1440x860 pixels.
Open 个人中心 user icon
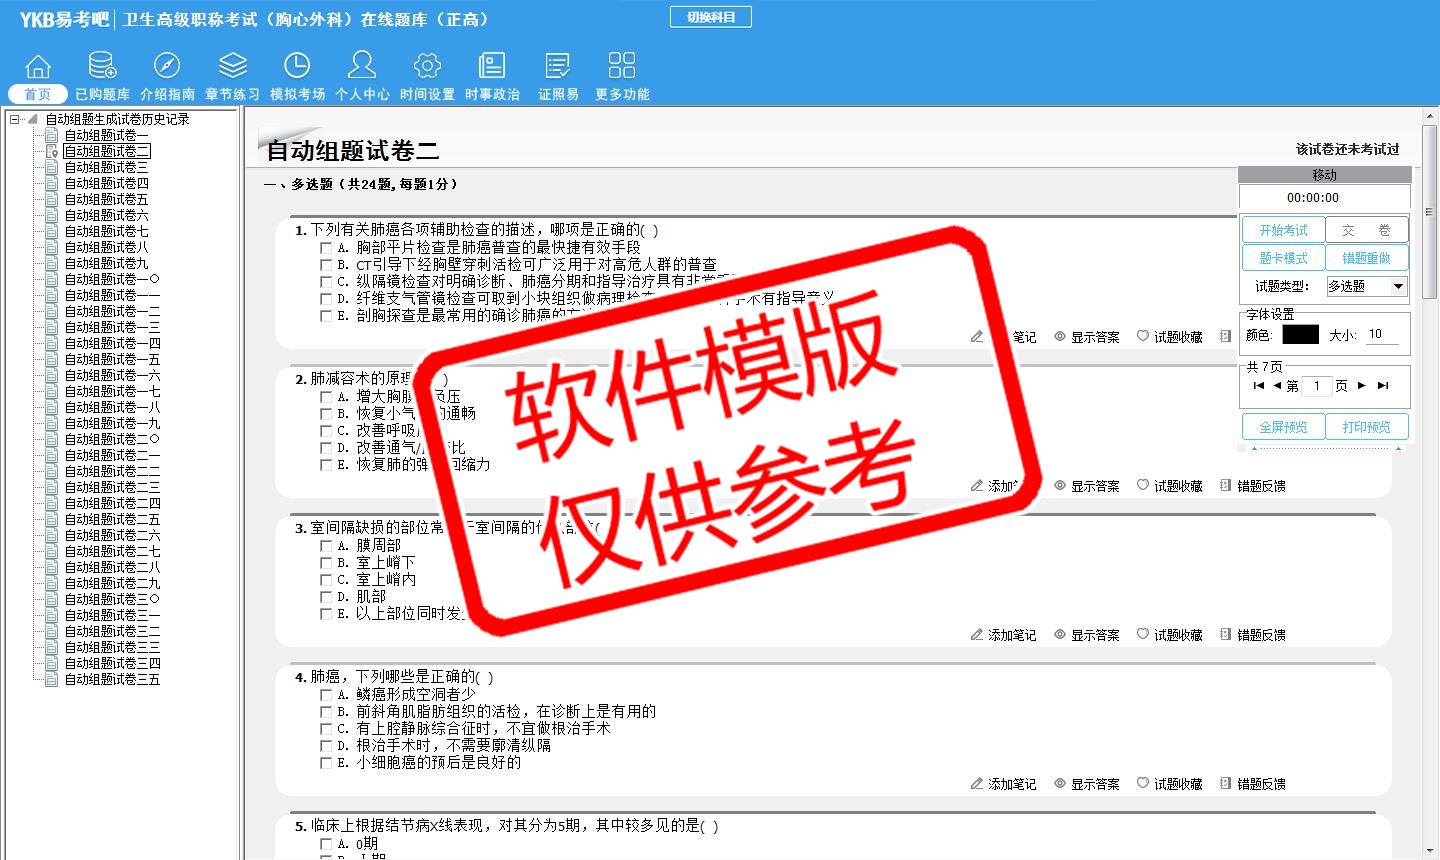362,67
